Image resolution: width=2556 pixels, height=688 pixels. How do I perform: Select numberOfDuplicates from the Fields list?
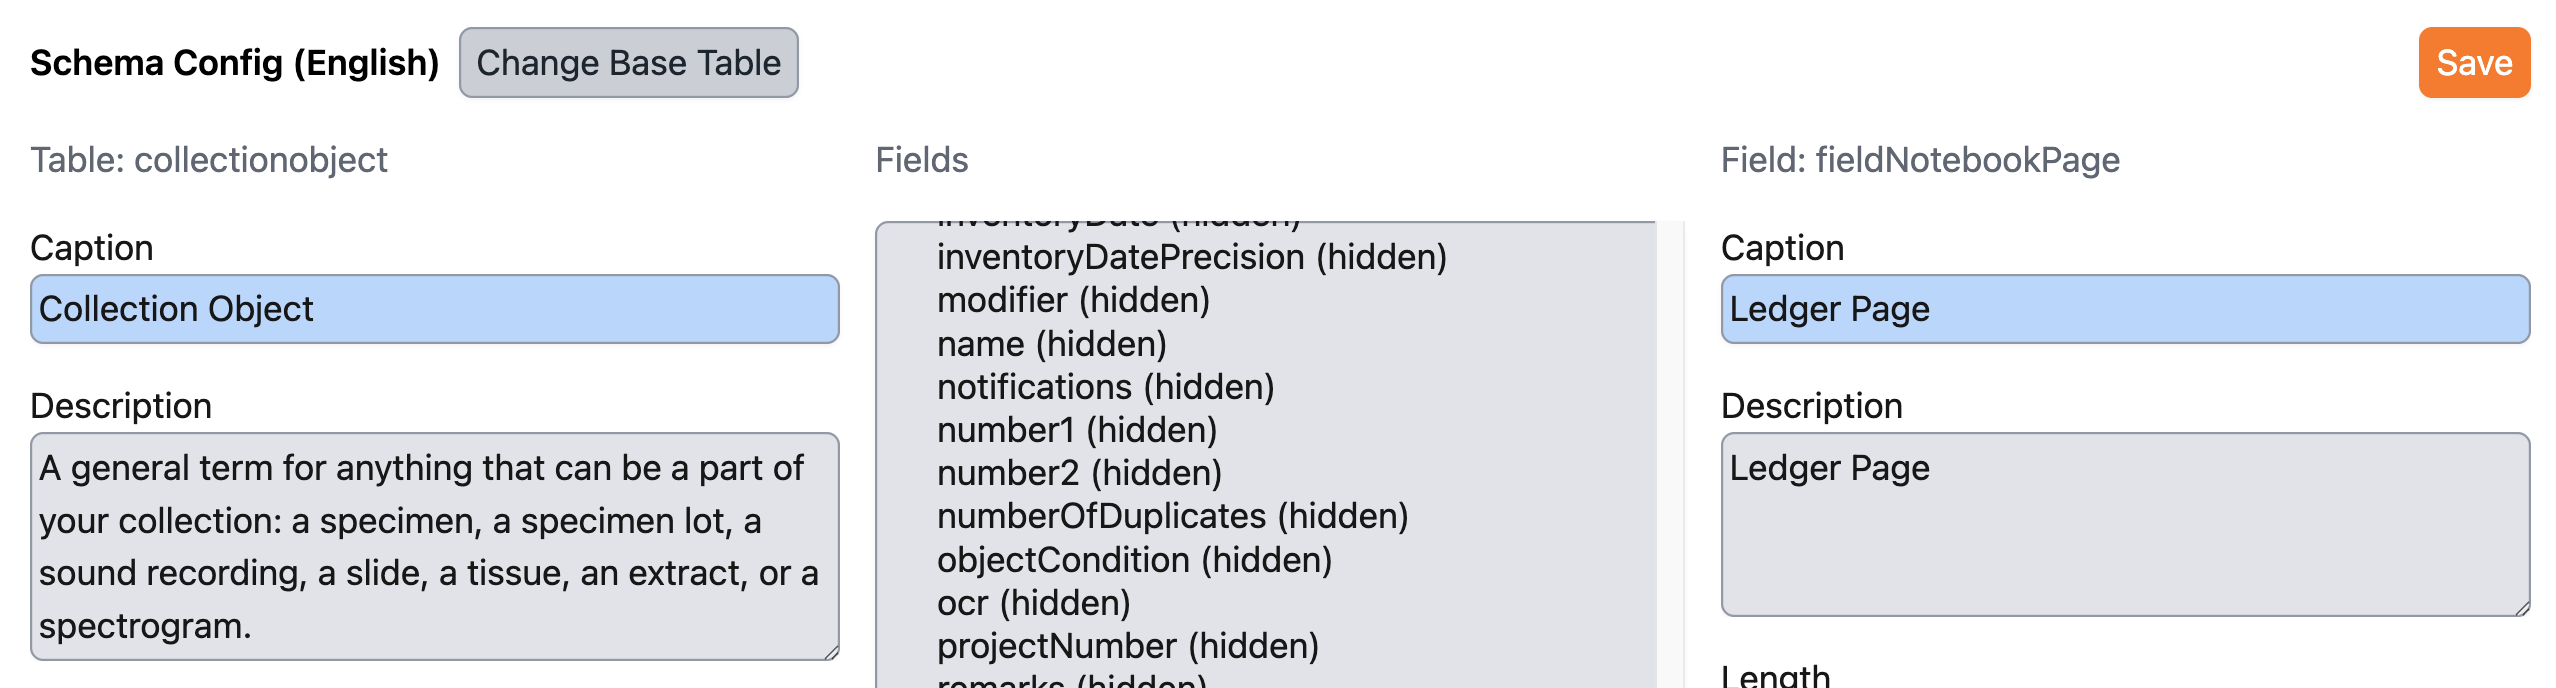tap(1172, 516)
